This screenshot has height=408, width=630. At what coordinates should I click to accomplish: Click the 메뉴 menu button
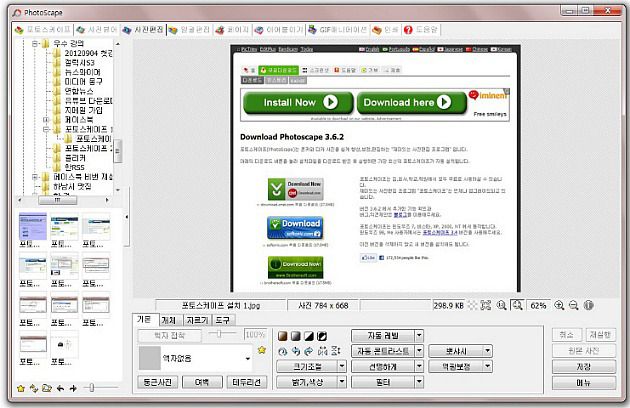tap(584, 383)
